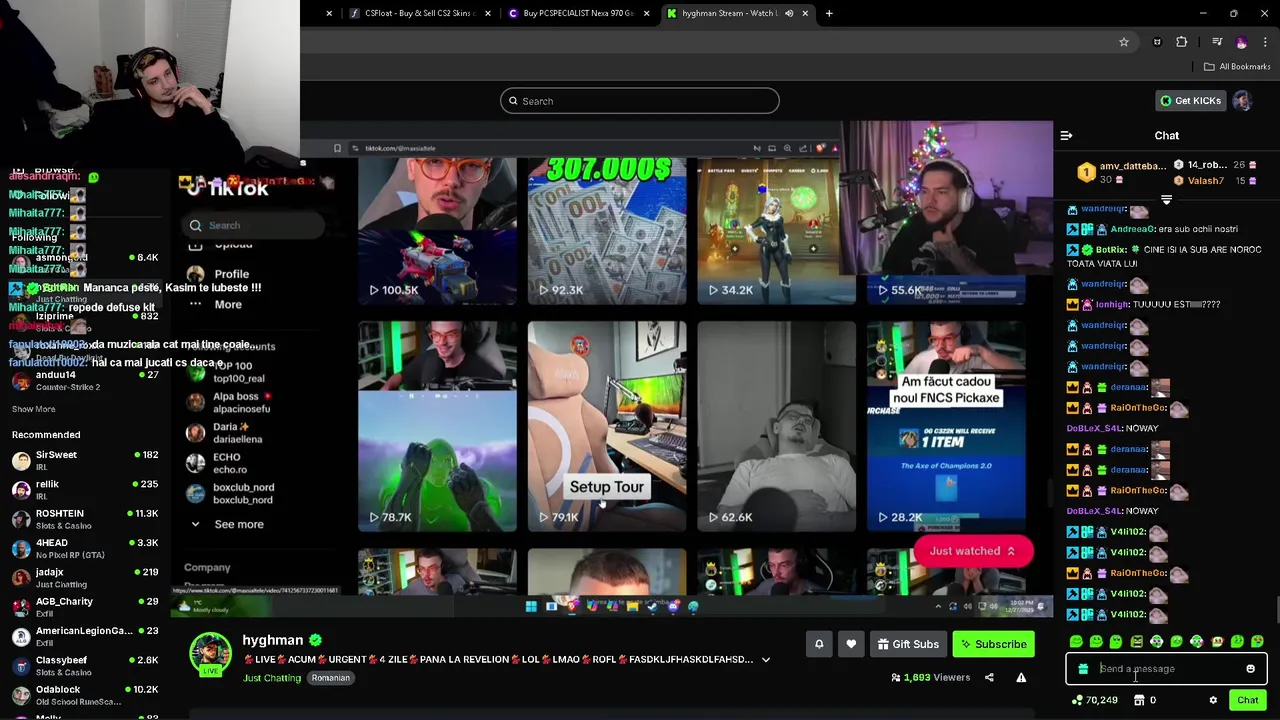1280x720 pixels.
Task: Expand See more in TikTok sidebar
Action: [229, 524]
